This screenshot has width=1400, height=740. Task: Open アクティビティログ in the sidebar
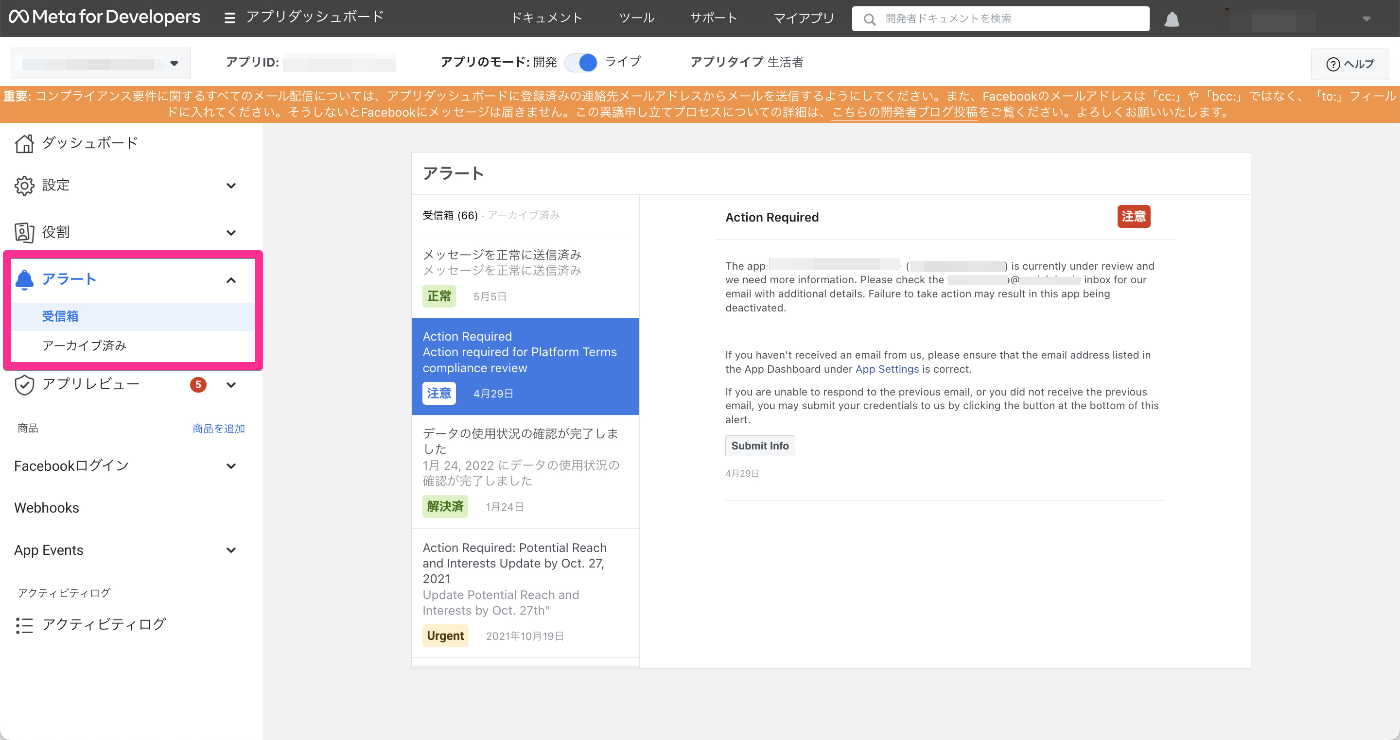pos(104,624)
